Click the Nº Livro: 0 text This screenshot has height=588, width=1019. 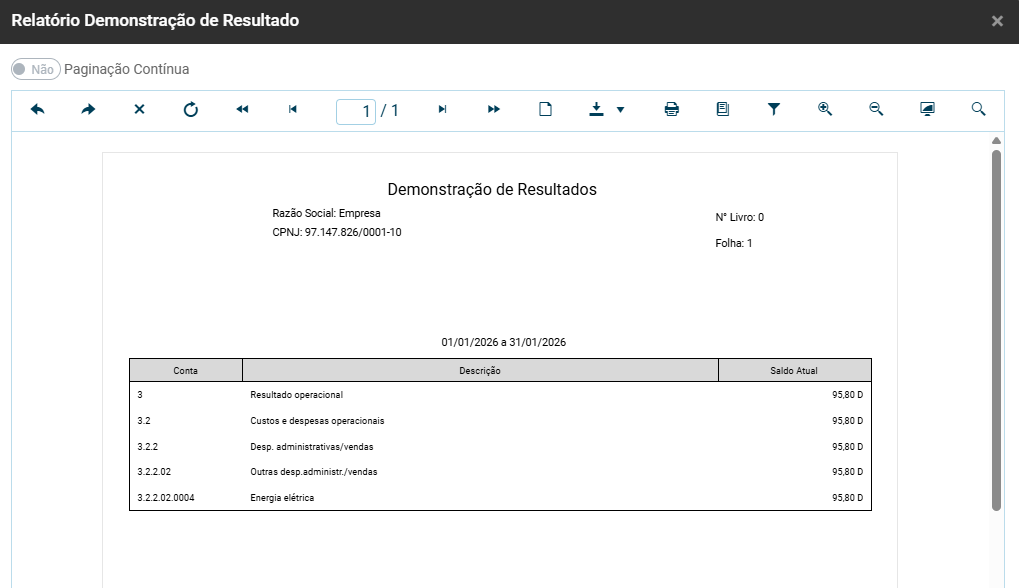point(740,218)
